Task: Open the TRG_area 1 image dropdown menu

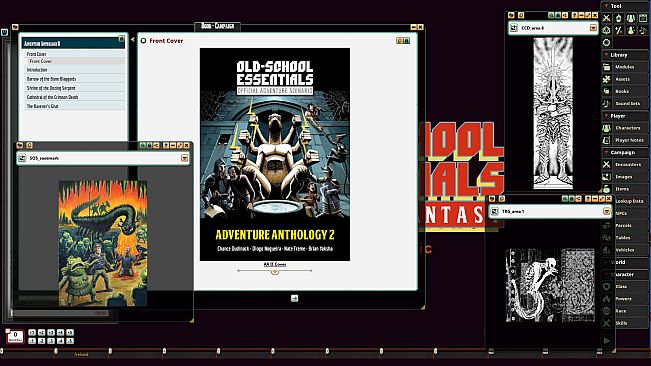Action: [607, 211]
